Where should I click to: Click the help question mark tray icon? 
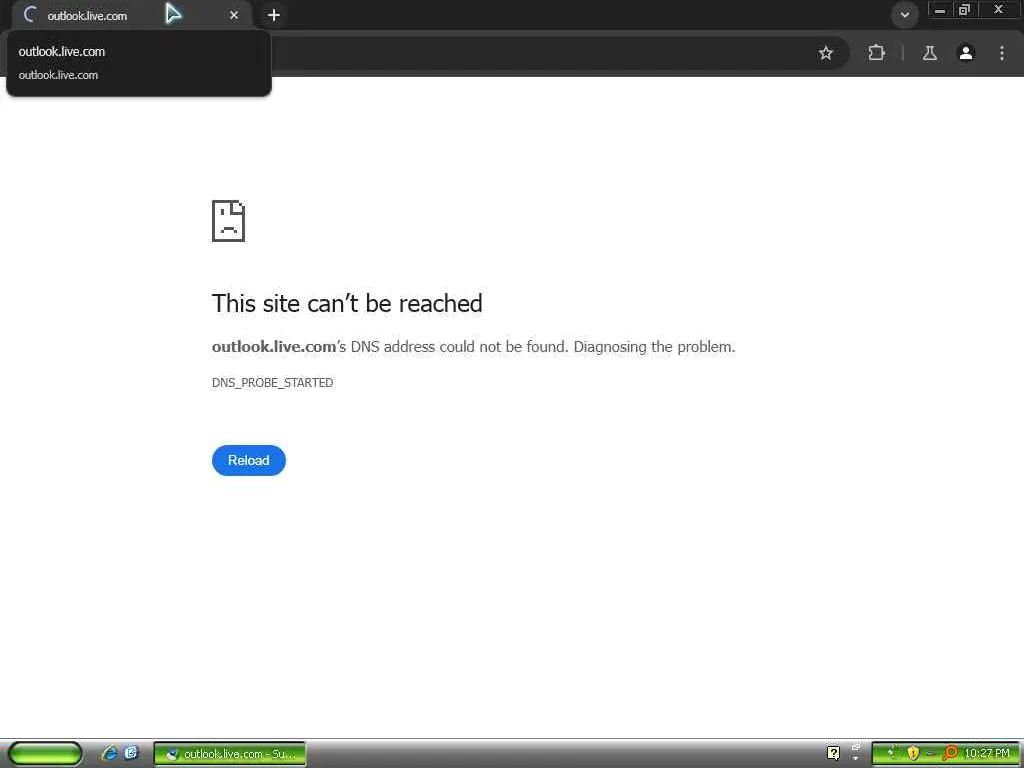click(x=833, y=754)
